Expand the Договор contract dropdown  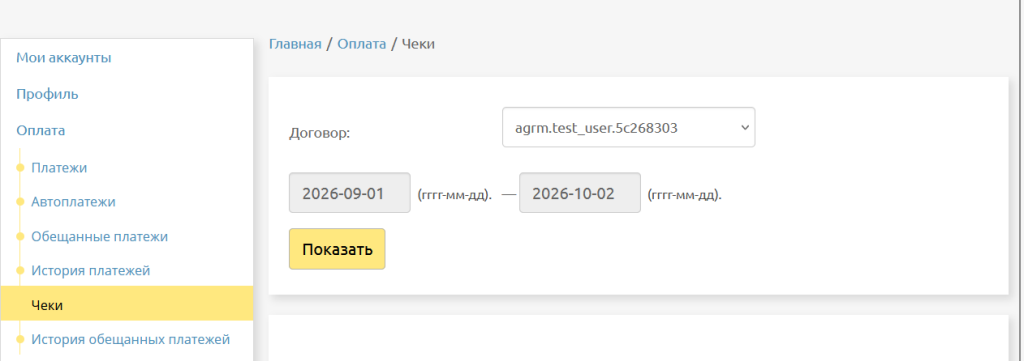click(629, 127)
